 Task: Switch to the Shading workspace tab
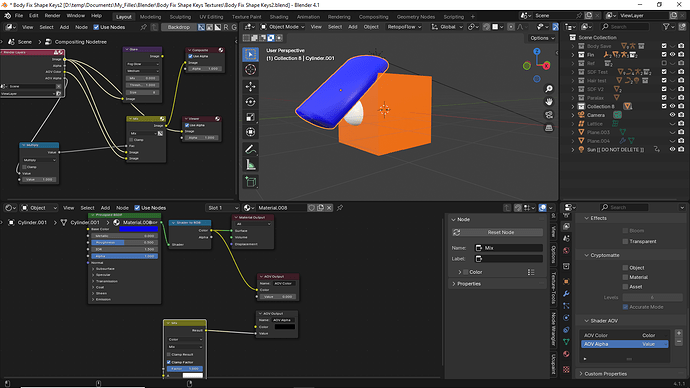(x=279, y=17)
